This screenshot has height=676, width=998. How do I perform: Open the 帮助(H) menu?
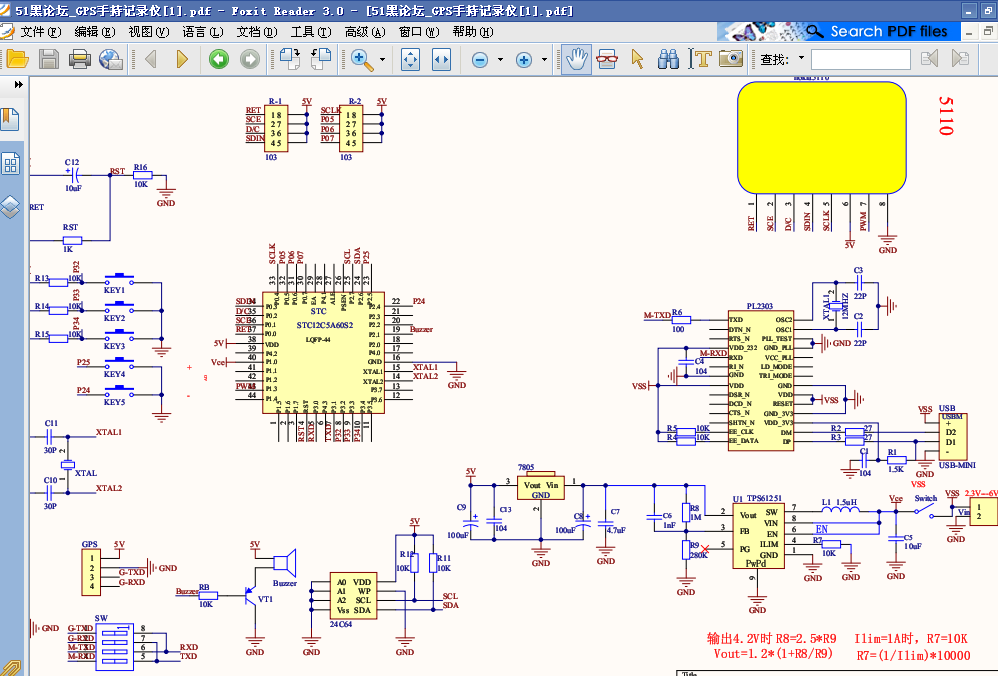coord(473,32)
